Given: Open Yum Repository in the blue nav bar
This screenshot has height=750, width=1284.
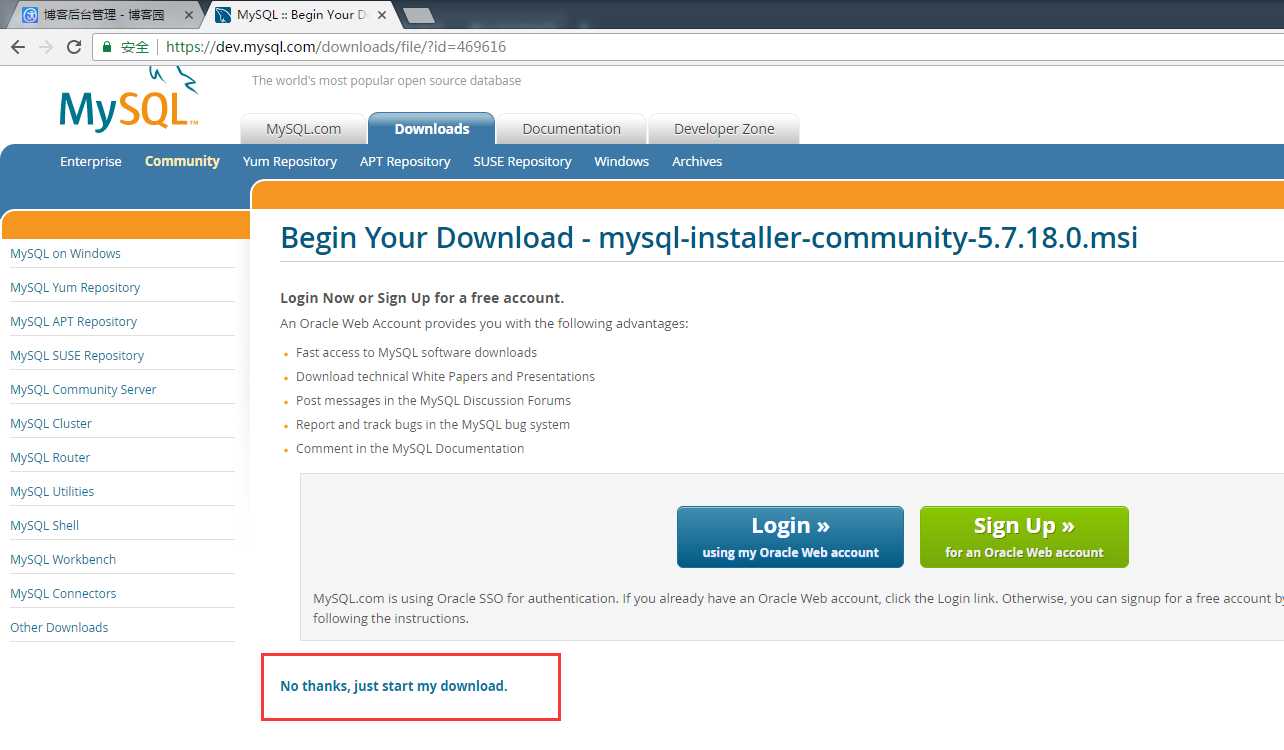Looking at the screenshot, I should (x=290, y=161).
